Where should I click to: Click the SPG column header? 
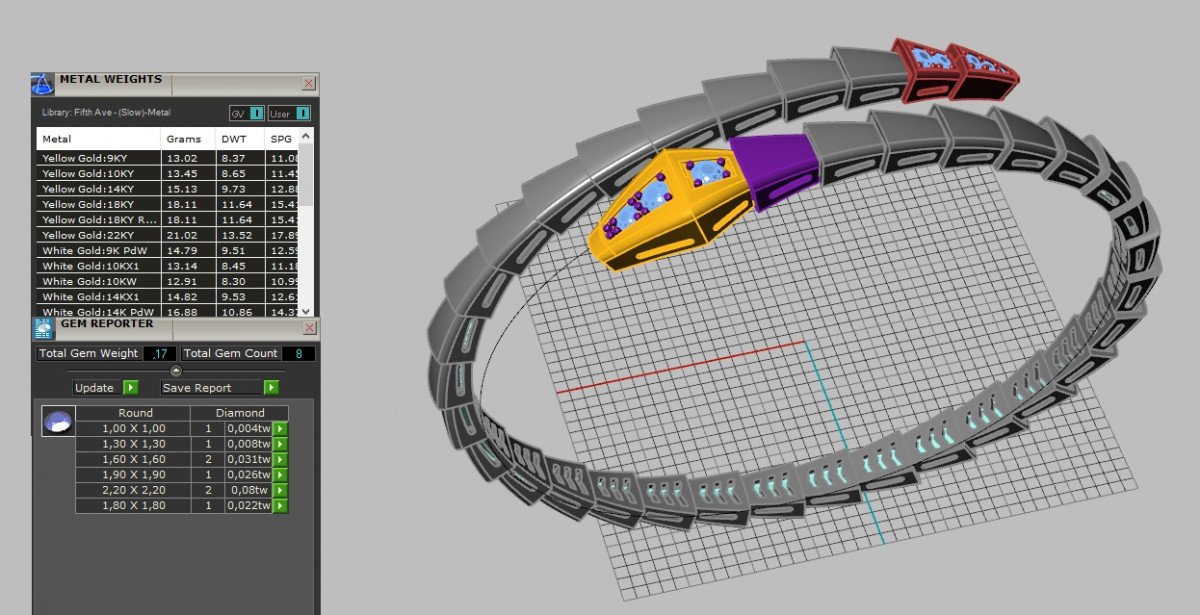tap(282, 139)
